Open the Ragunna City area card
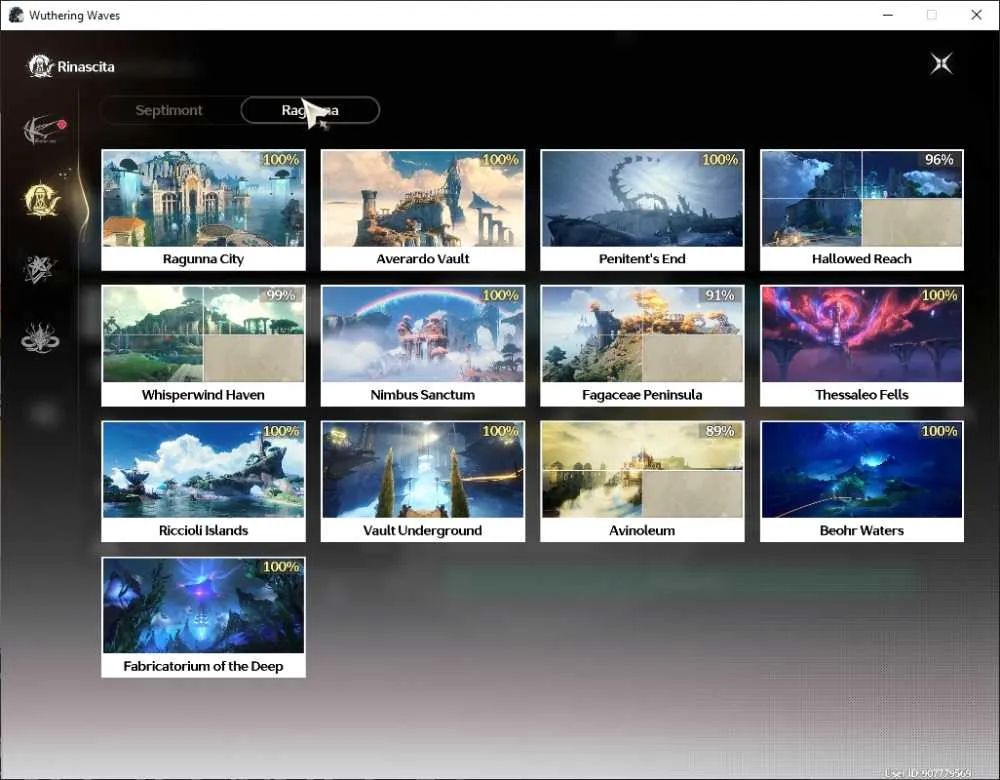 point(203,210)
